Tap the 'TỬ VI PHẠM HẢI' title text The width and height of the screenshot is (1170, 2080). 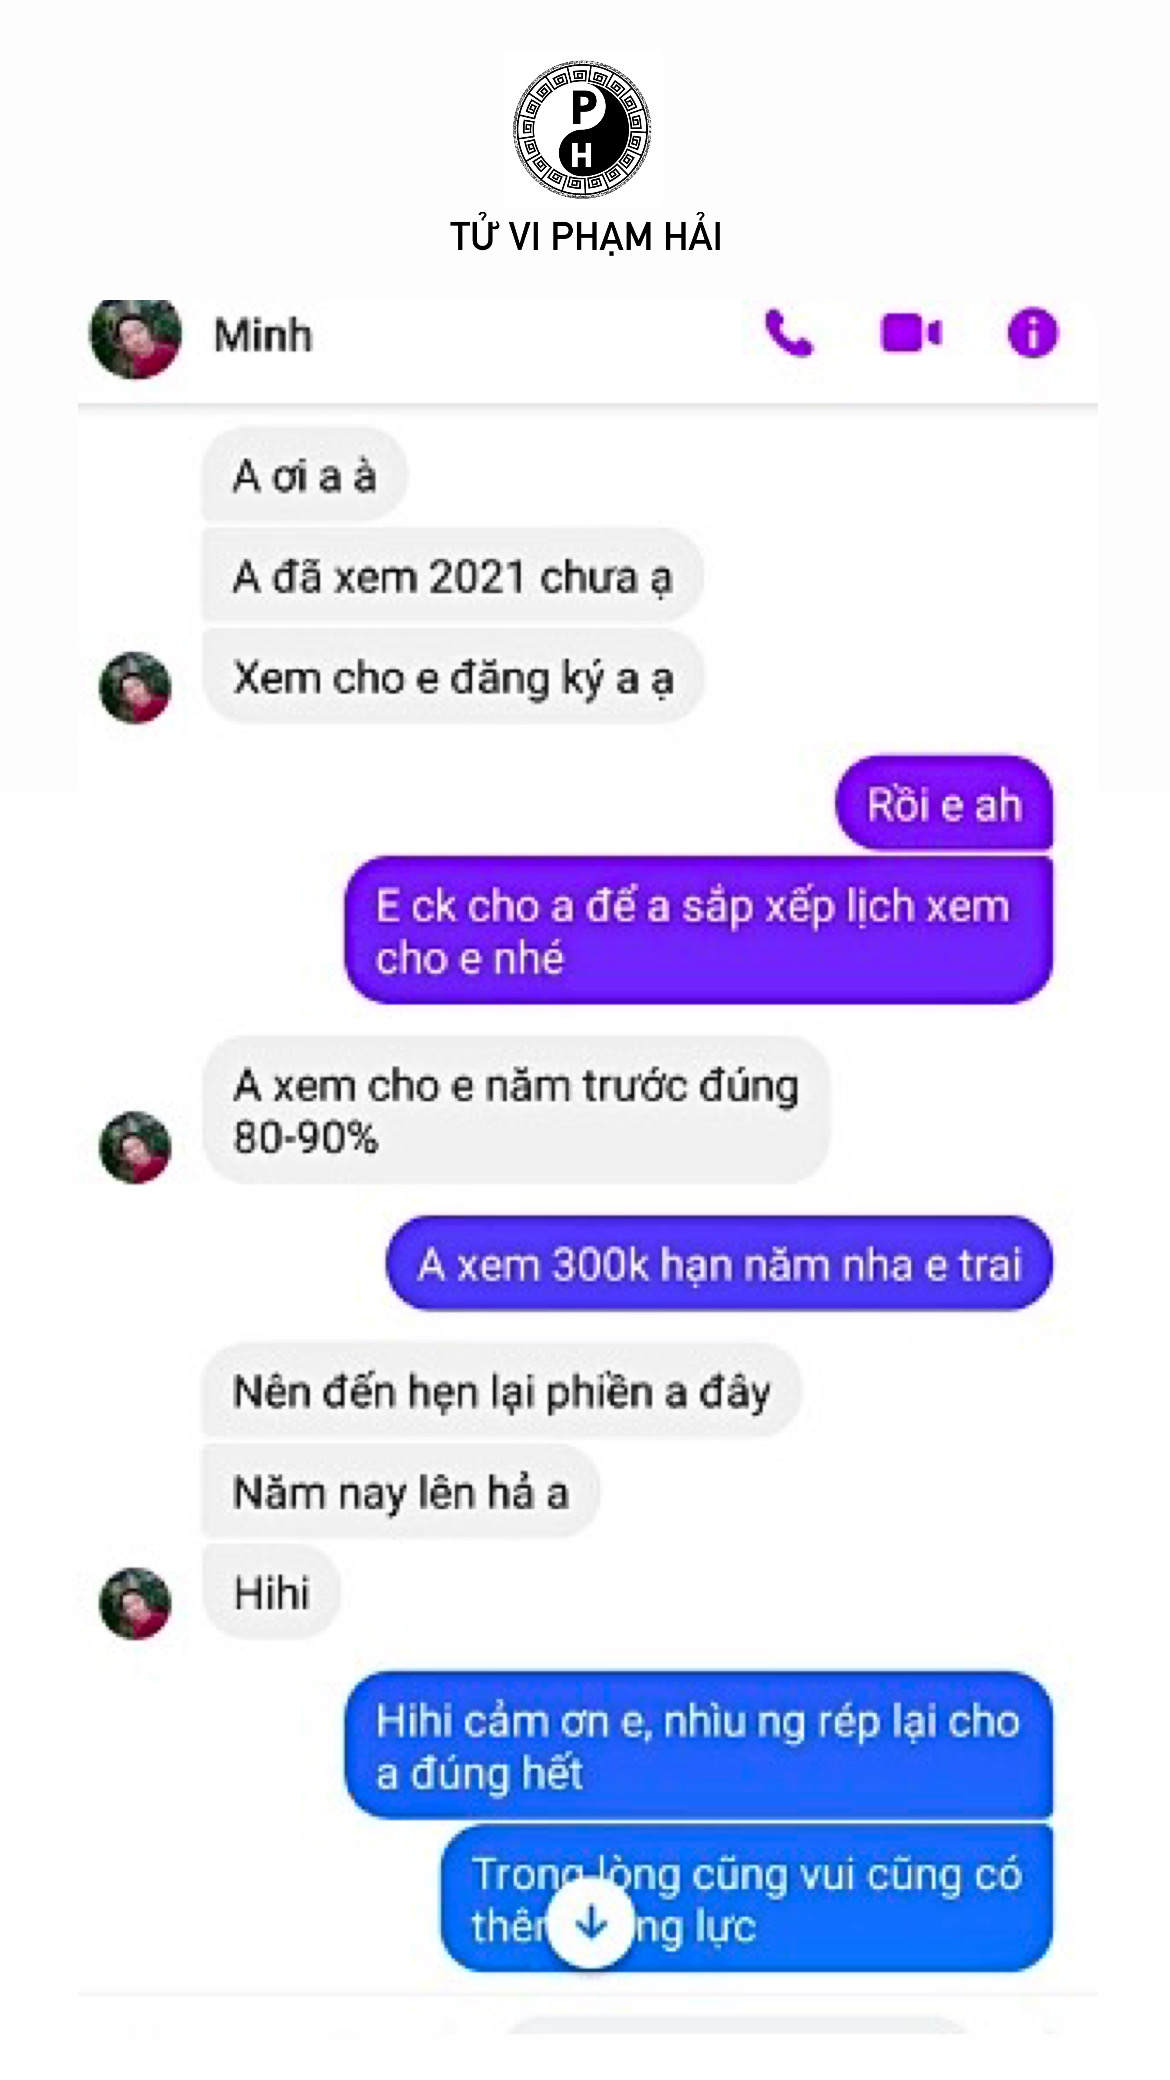[585, 236]
